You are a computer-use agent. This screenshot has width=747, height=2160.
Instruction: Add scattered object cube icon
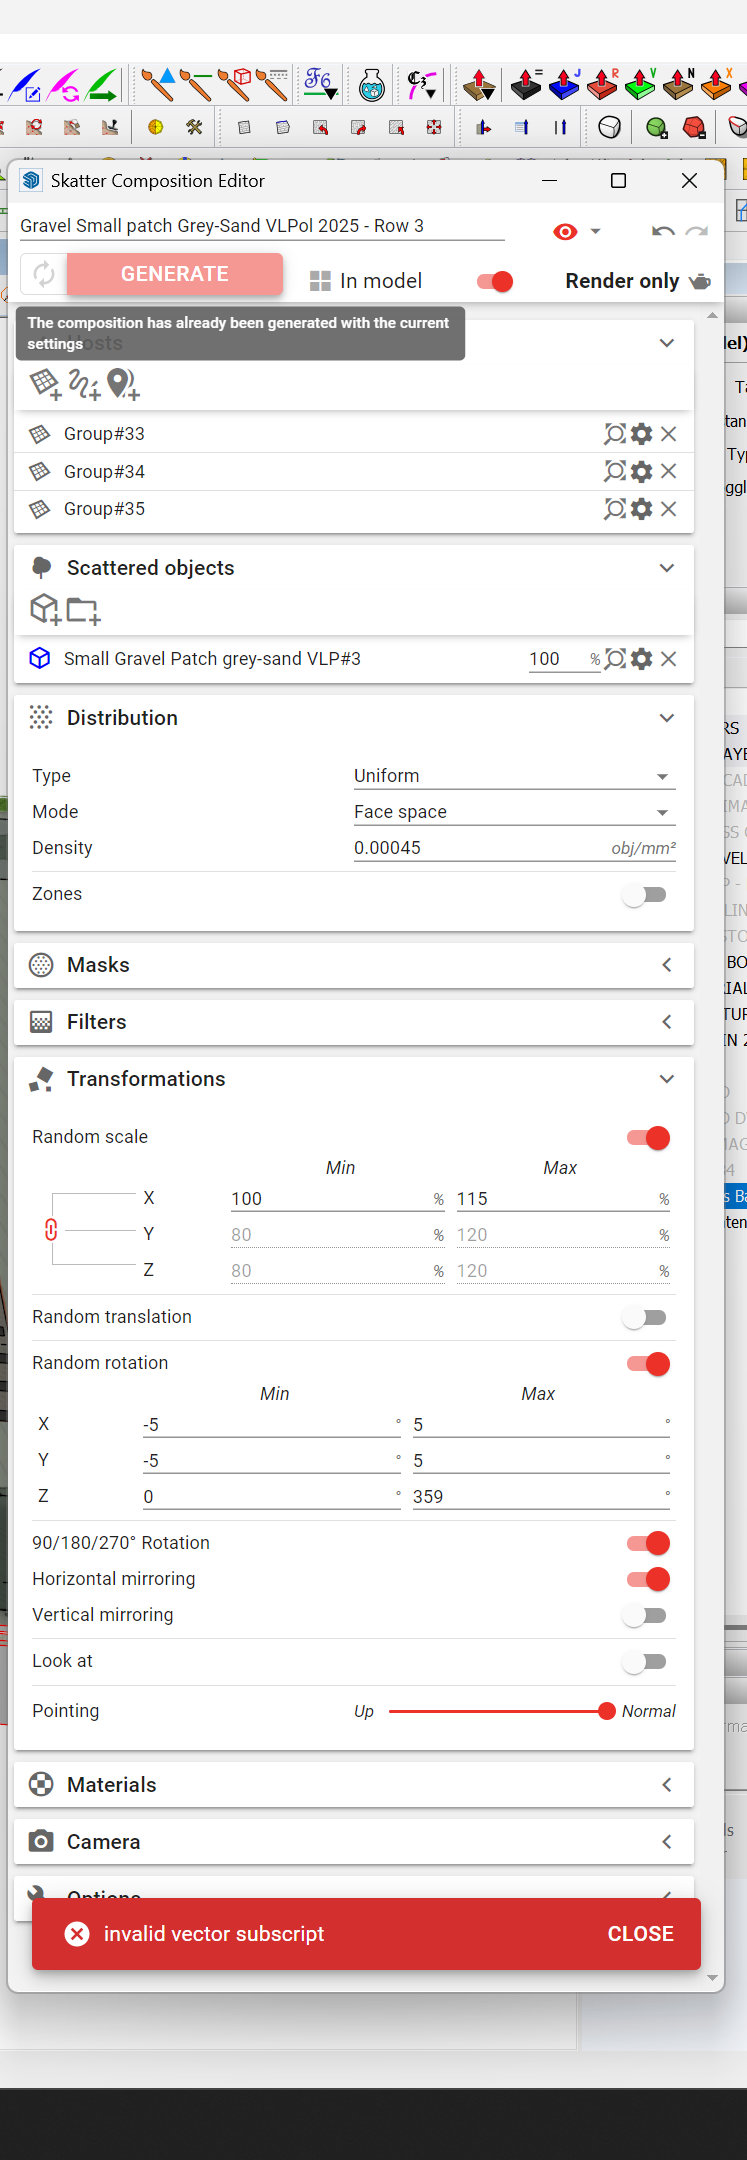tap(45, 609)
